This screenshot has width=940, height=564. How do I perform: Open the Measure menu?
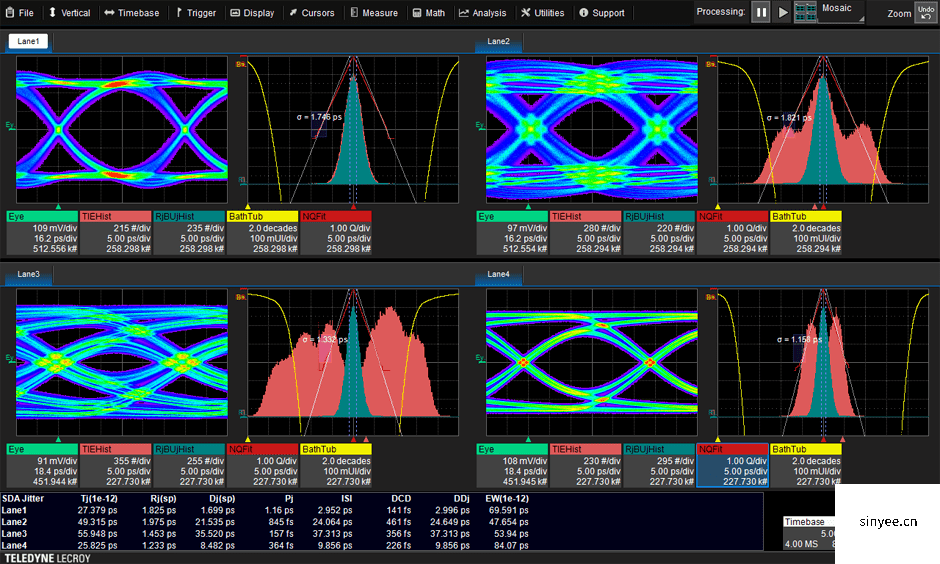click(373, 13)
